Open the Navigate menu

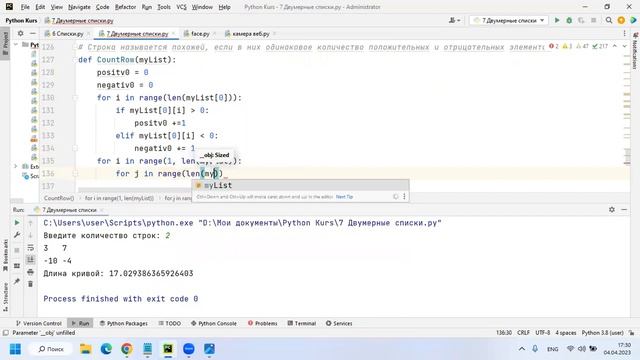click(x=79, y=7)
